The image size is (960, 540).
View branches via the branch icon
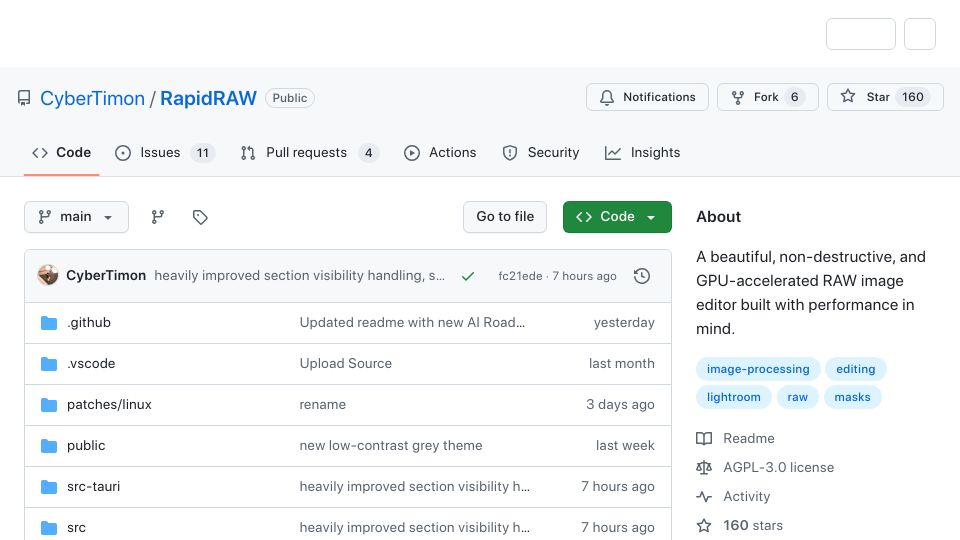pyautogui.click(x=158, y=217)
